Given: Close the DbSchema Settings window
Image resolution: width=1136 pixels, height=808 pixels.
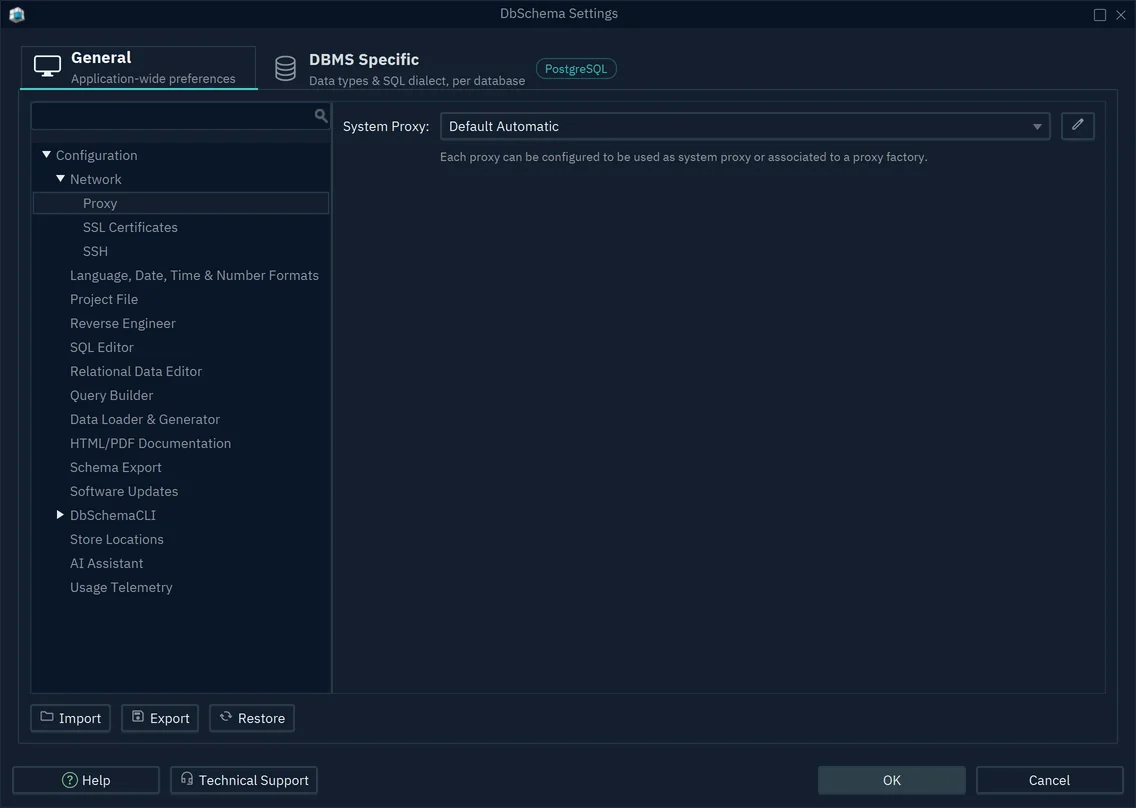Looking at the screenshot, I should tap(1121, 14).
